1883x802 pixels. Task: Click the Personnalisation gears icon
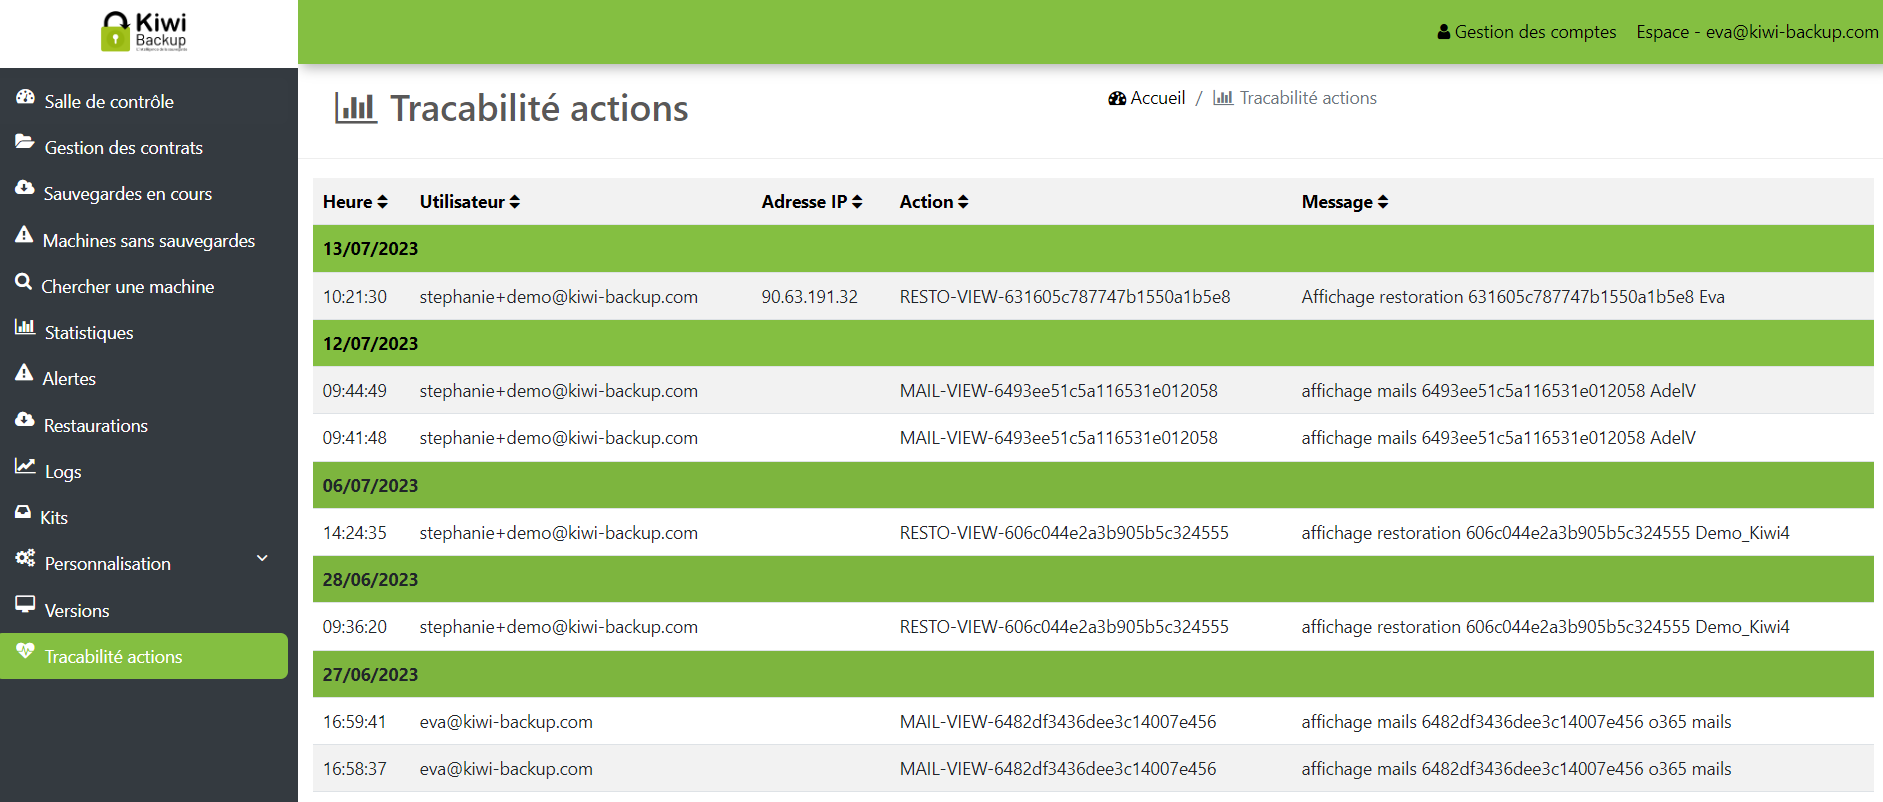[25, 559]
